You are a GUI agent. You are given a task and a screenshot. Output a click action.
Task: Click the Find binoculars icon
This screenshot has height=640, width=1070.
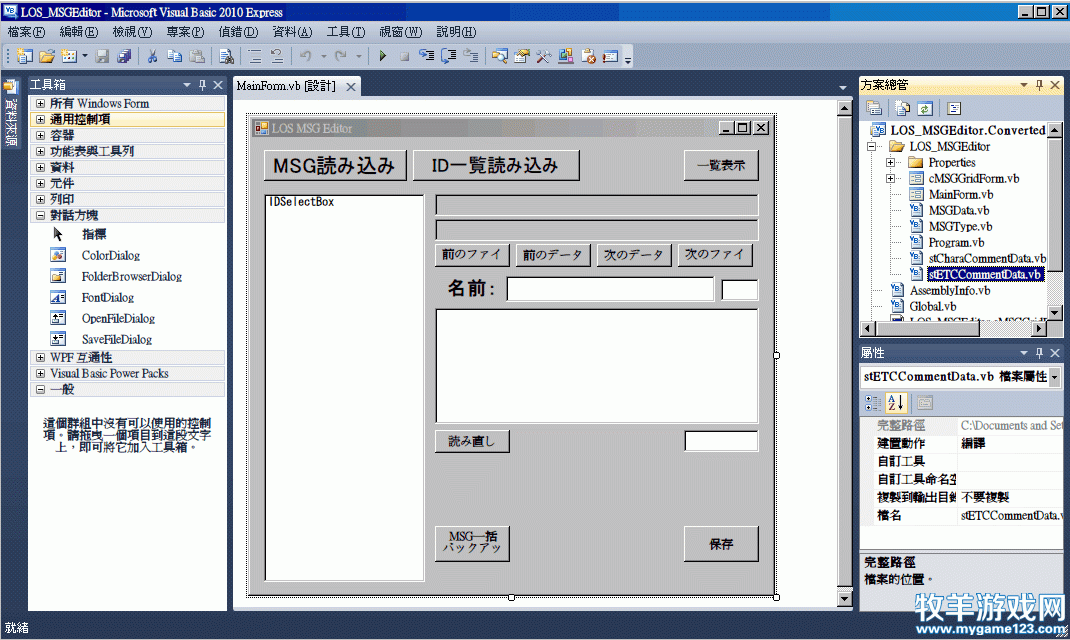click(226, 56)
